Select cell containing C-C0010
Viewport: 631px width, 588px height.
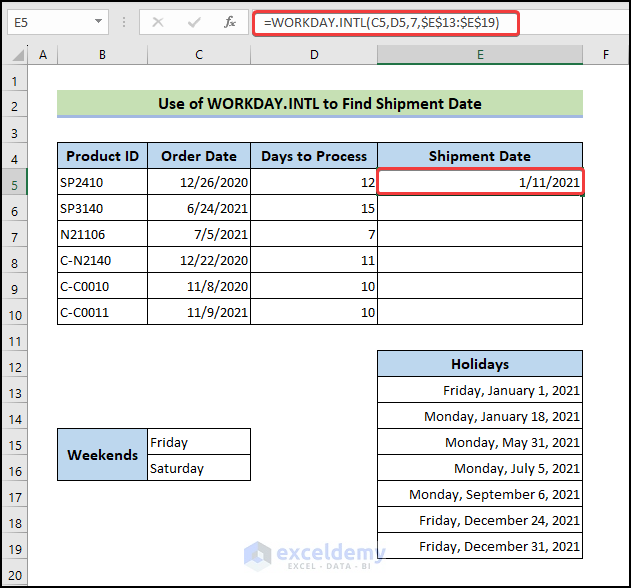coord(102,286)
